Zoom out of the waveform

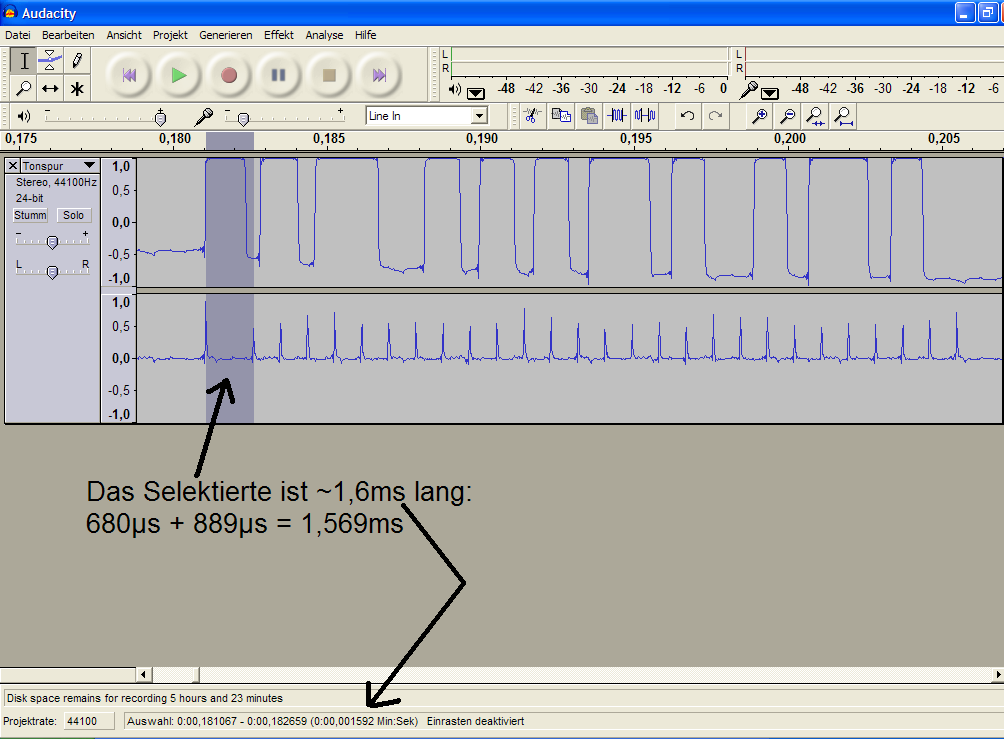(x=788, y=116)
